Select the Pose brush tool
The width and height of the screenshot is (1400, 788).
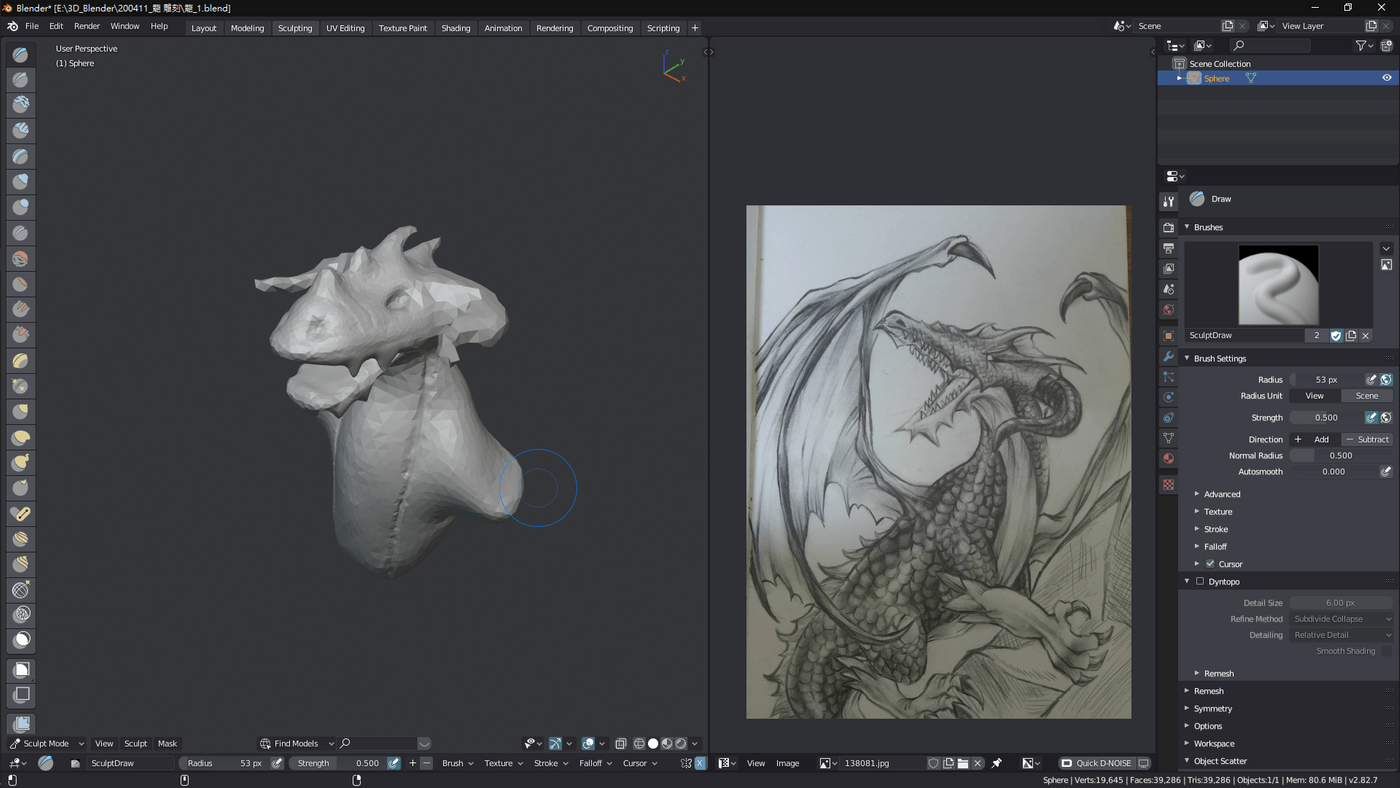(21, 513)
